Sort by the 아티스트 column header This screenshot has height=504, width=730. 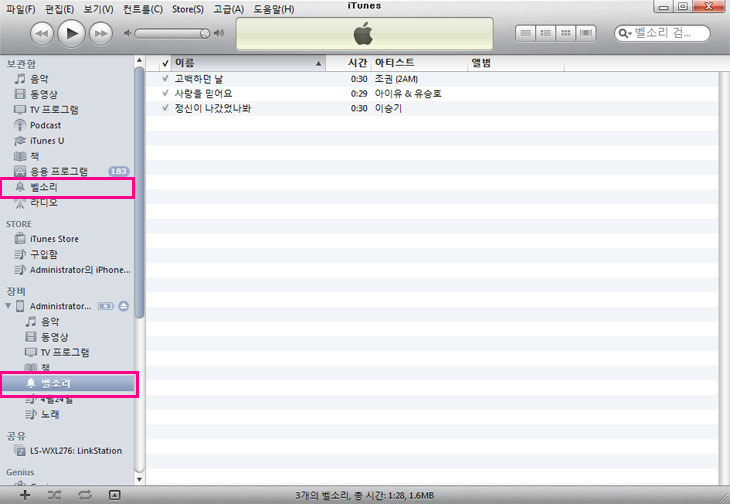419,63
